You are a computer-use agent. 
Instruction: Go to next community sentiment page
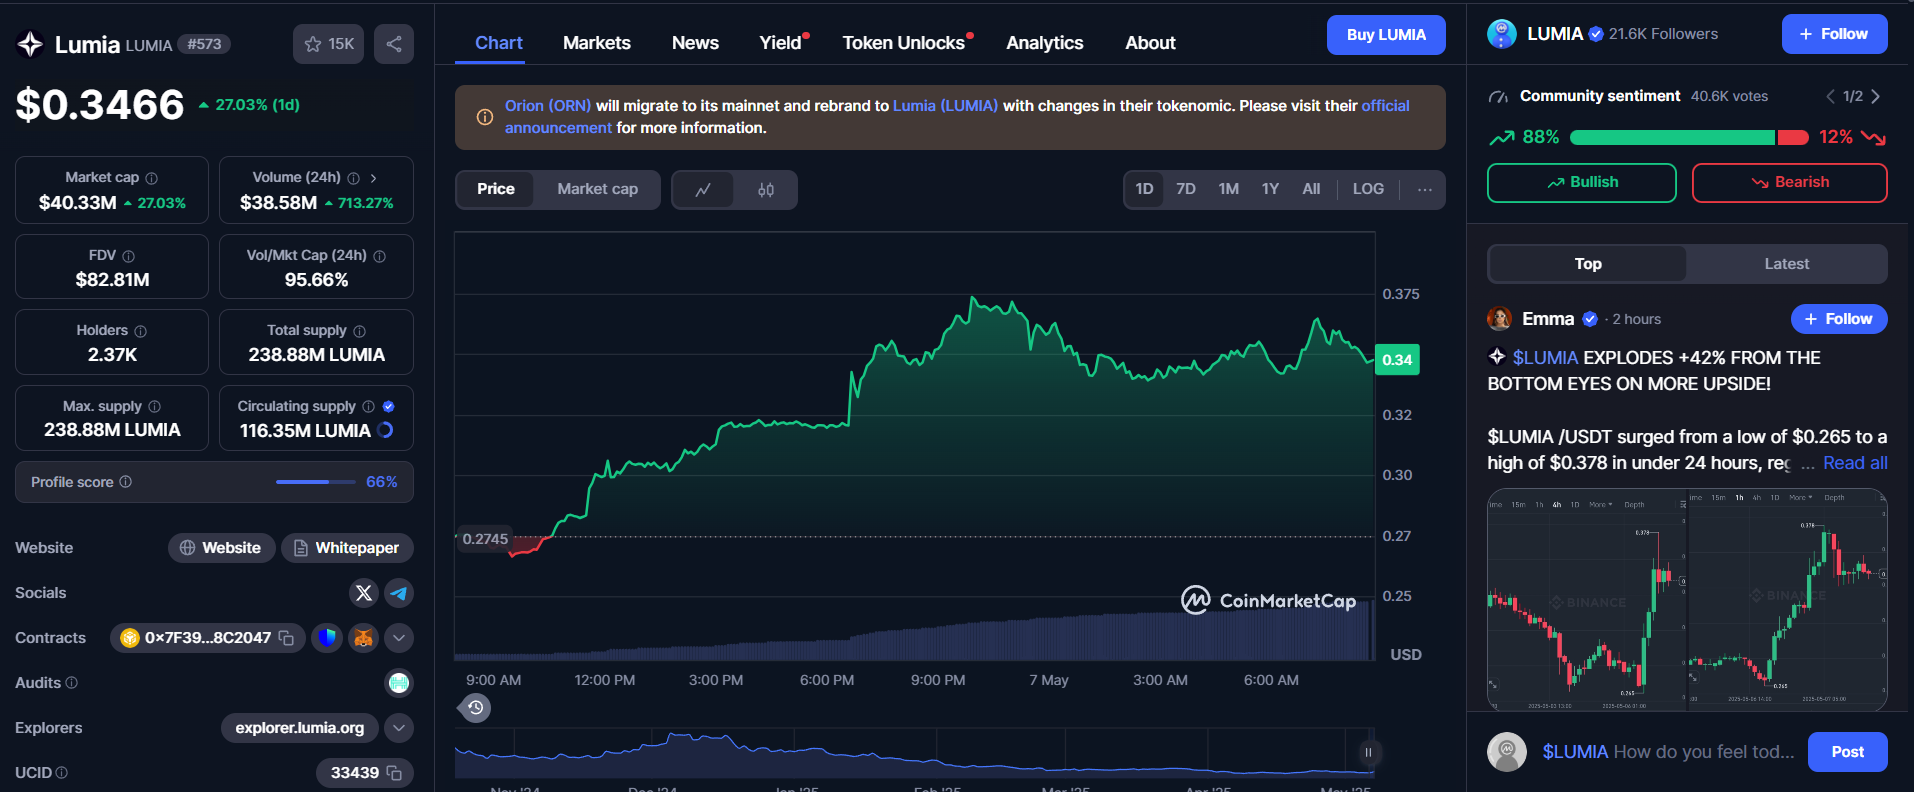[1875, 97]
